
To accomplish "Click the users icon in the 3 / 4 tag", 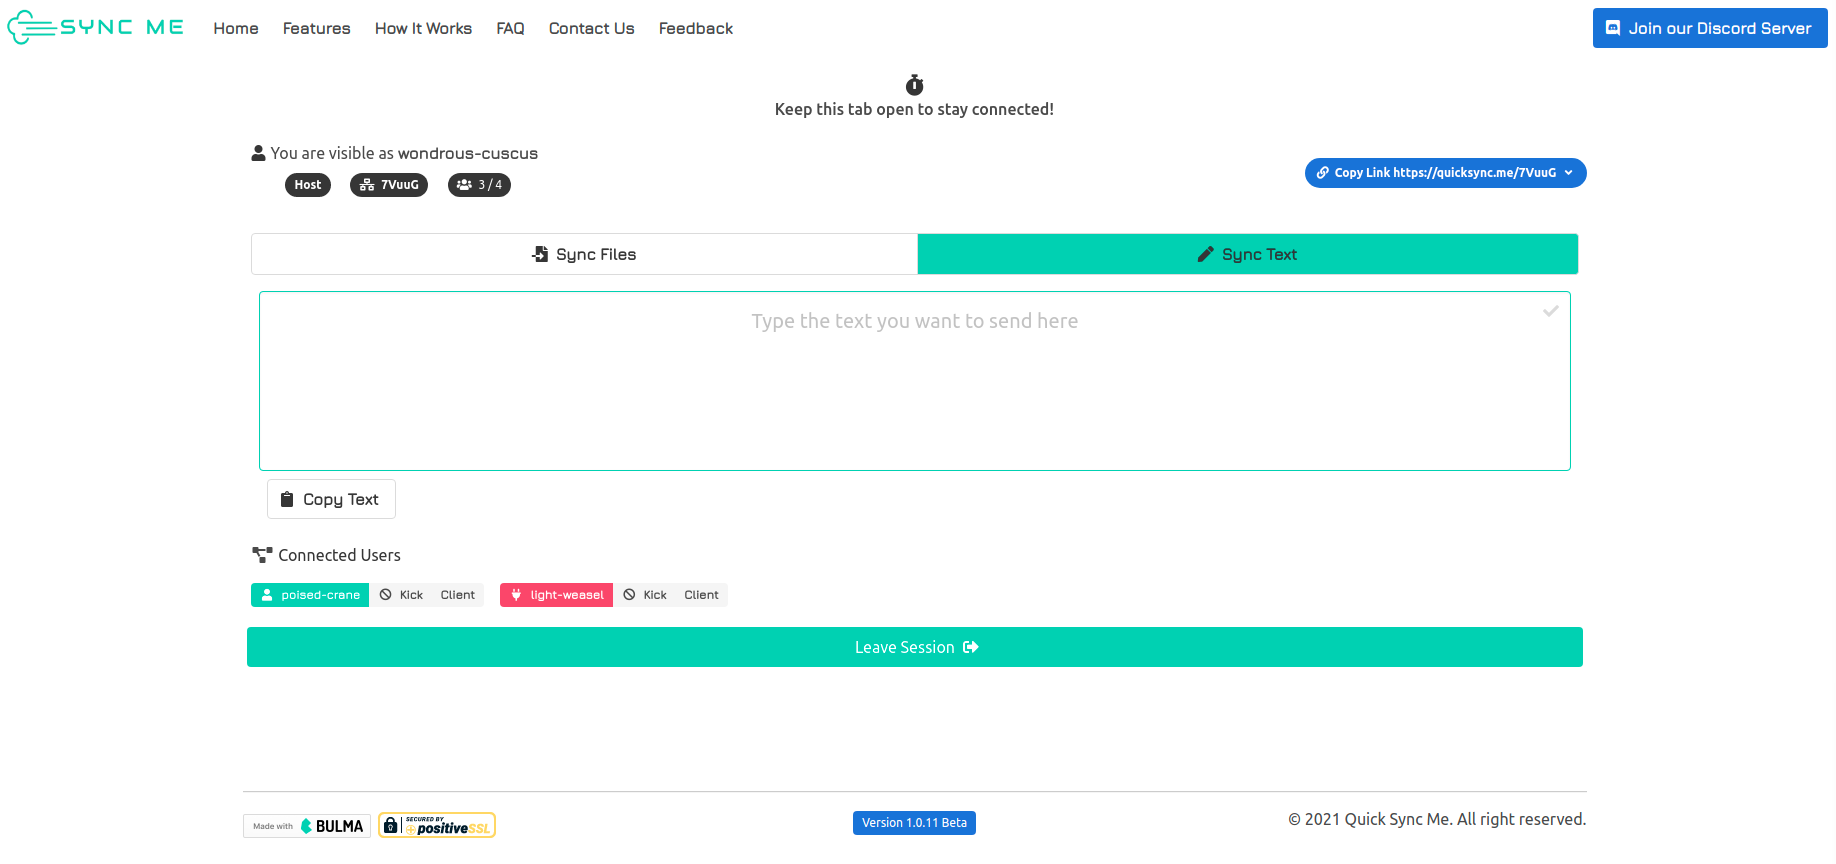I will 464,185.
